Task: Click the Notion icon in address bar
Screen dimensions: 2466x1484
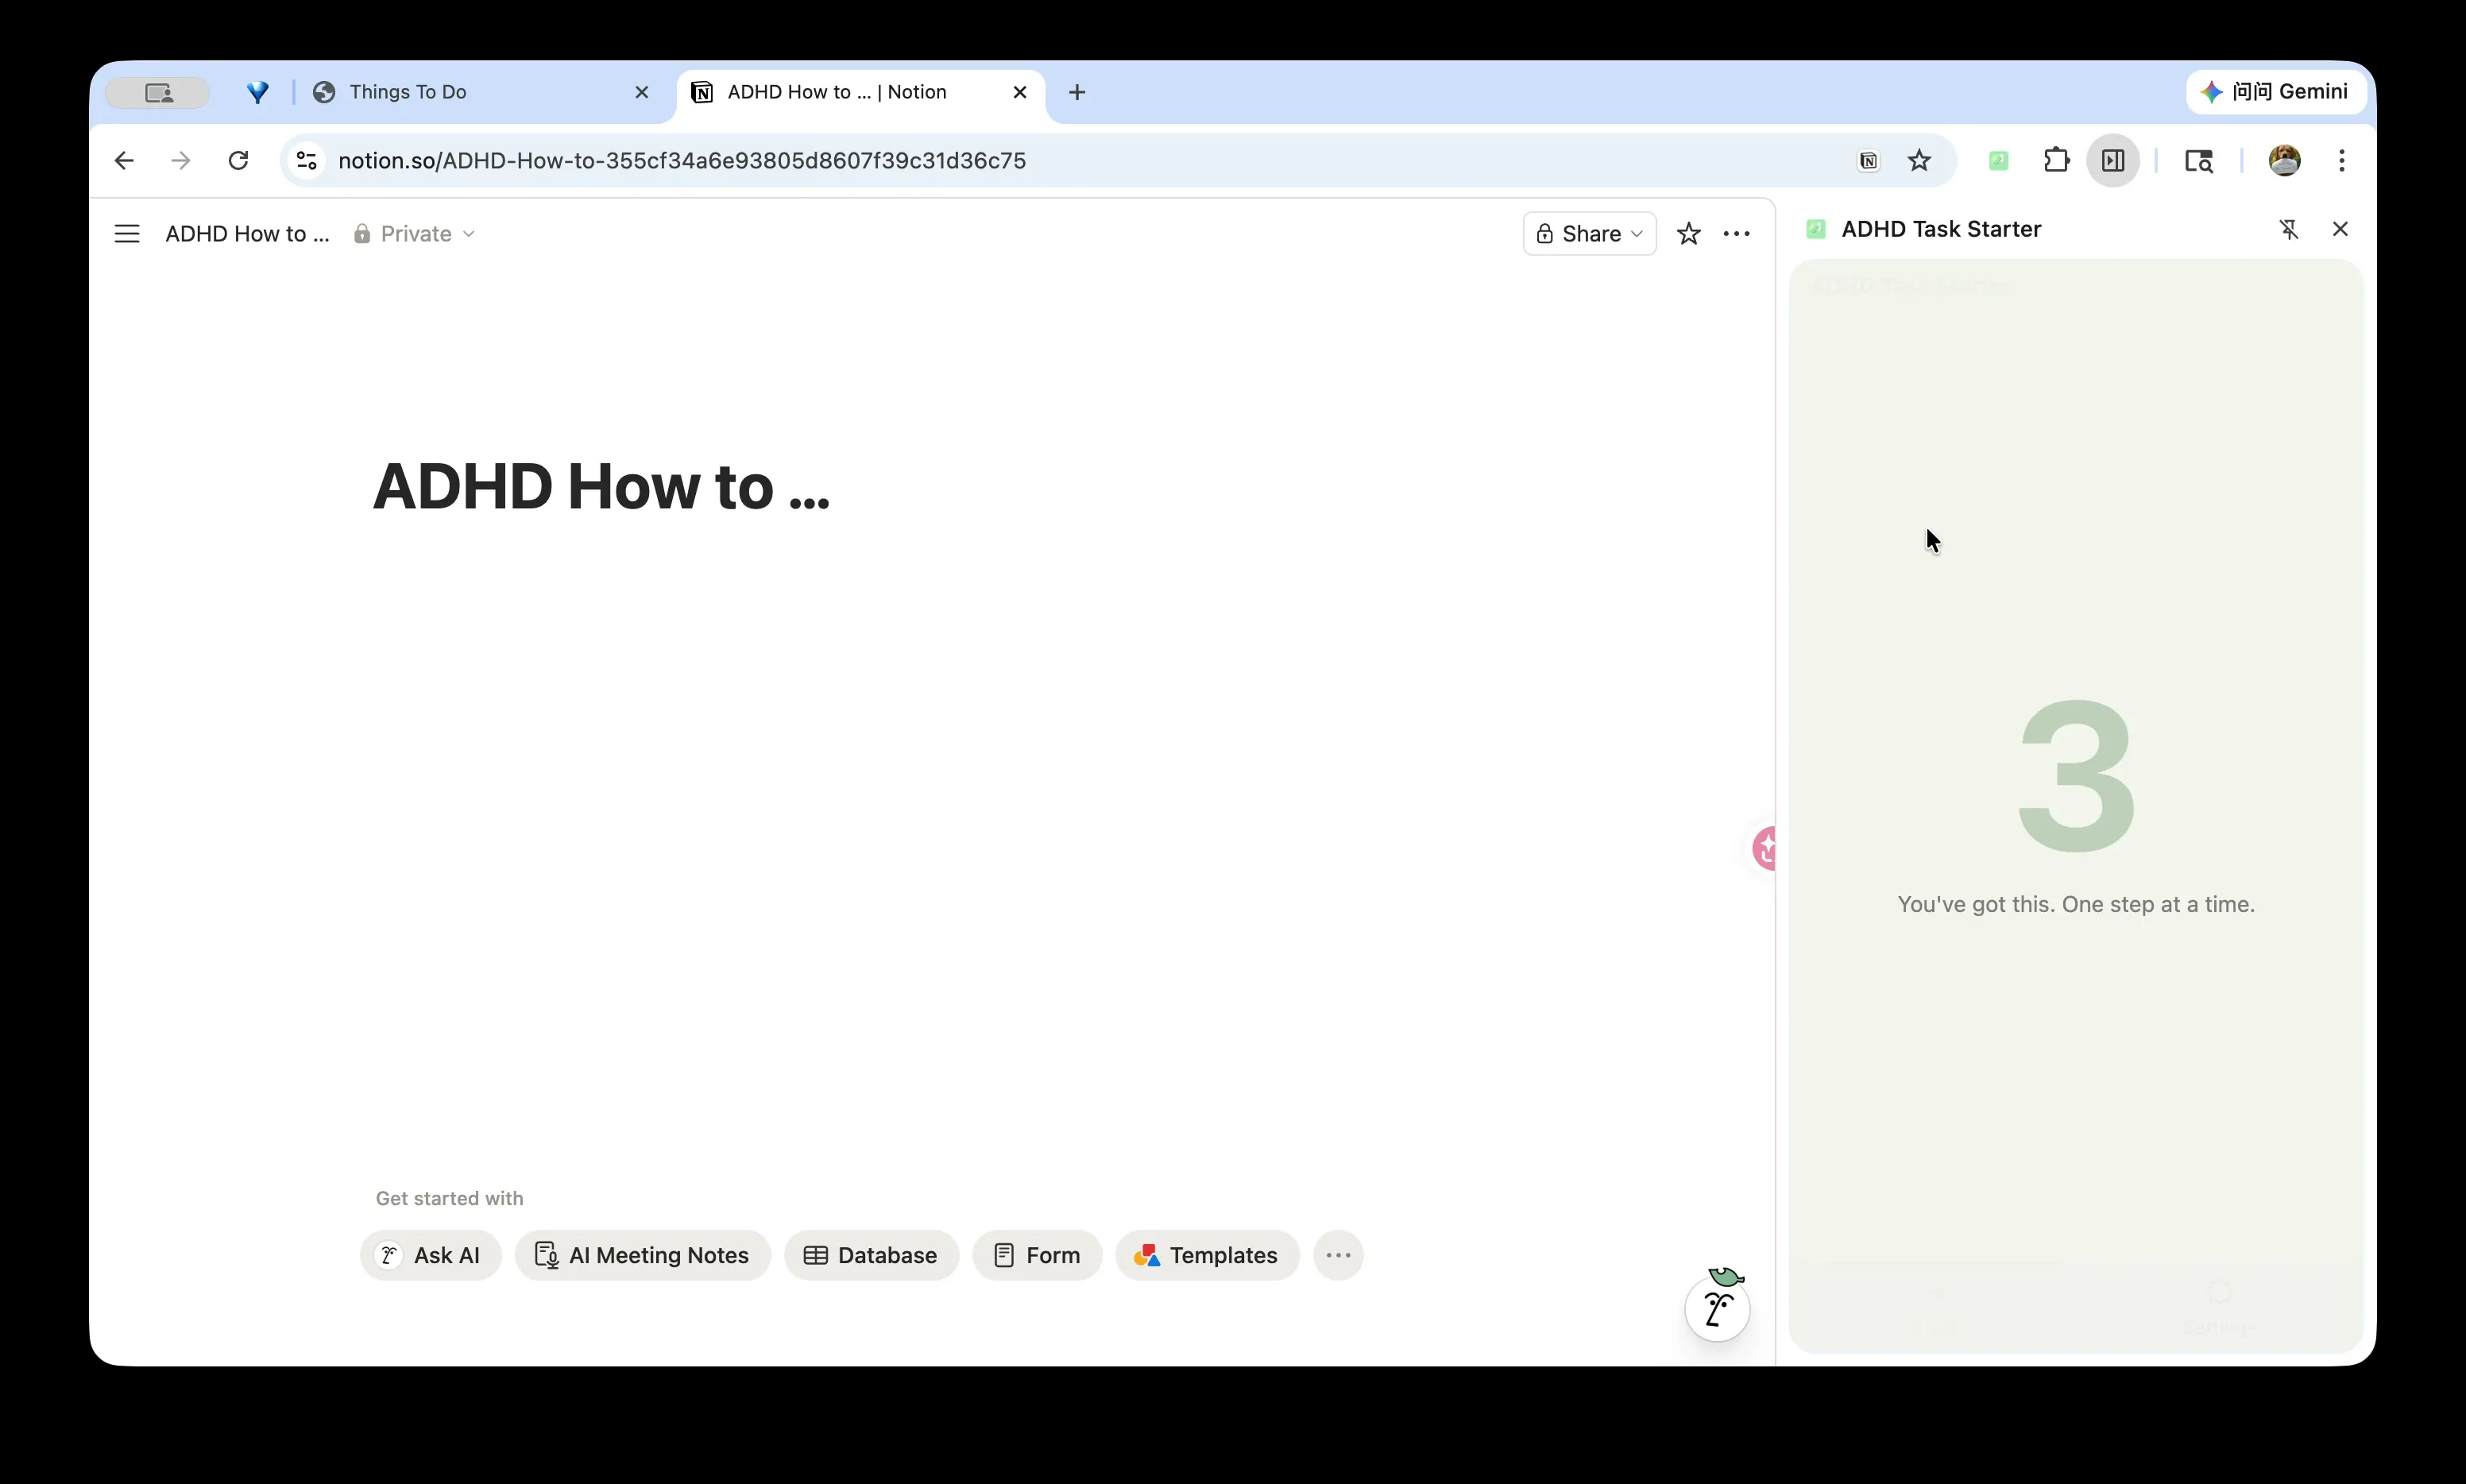Action: pos(1868,161)
